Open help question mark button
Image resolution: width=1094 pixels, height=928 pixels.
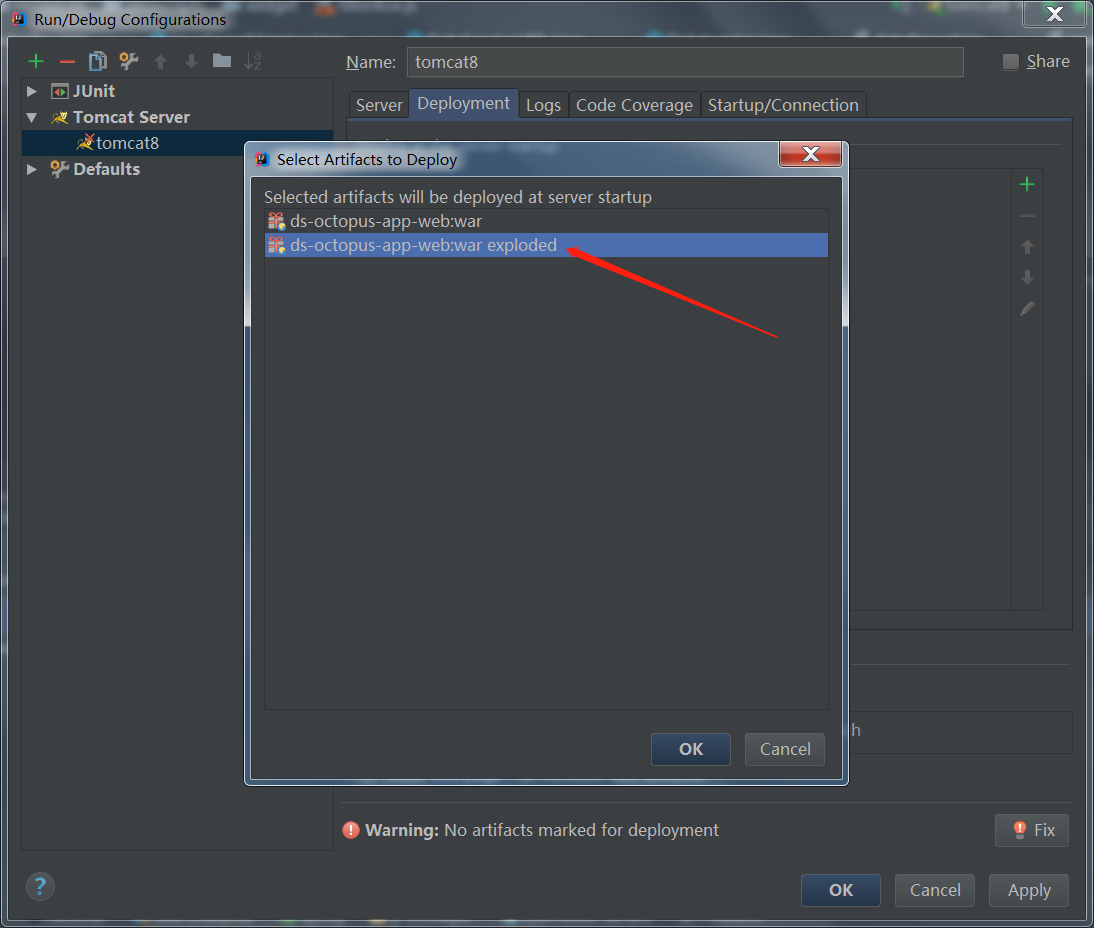[40, 887]
